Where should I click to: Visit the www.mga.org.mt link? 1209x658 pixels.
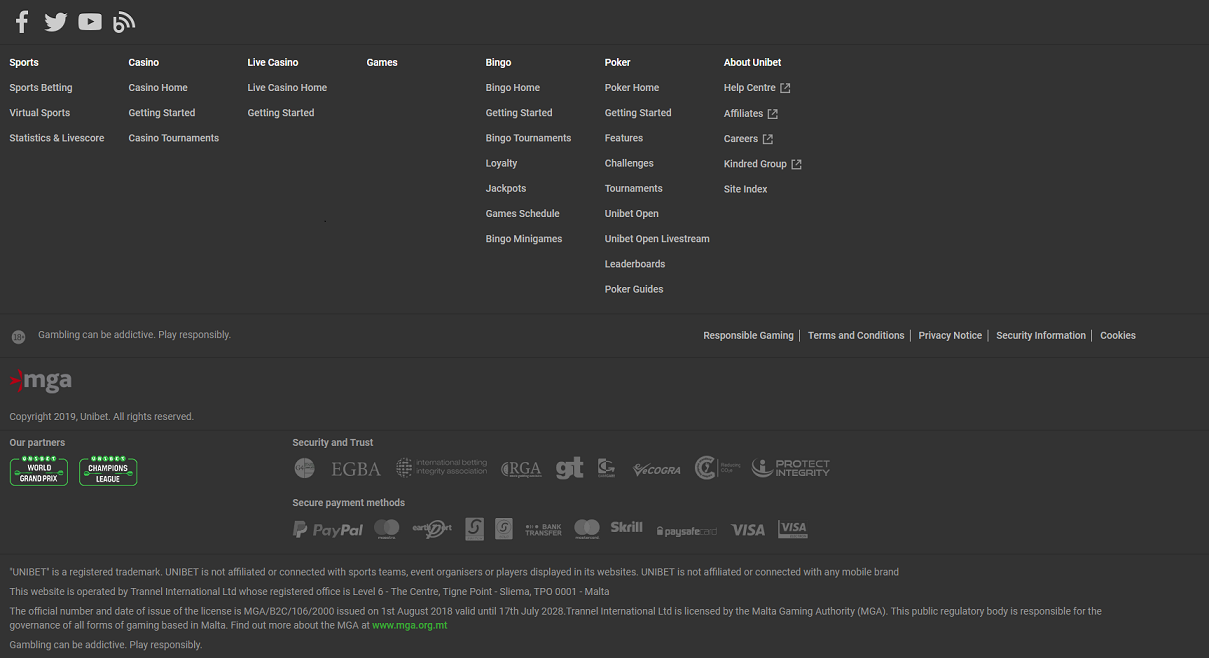[410, 626]
